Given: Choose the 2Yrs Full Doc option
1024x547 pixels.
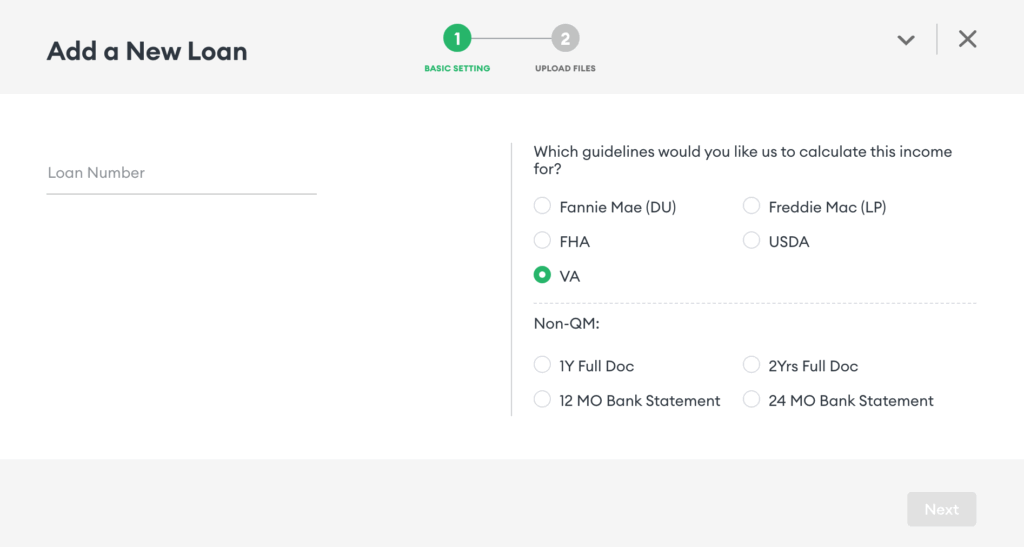Looking at the screenshot, I should click(751, 365).
